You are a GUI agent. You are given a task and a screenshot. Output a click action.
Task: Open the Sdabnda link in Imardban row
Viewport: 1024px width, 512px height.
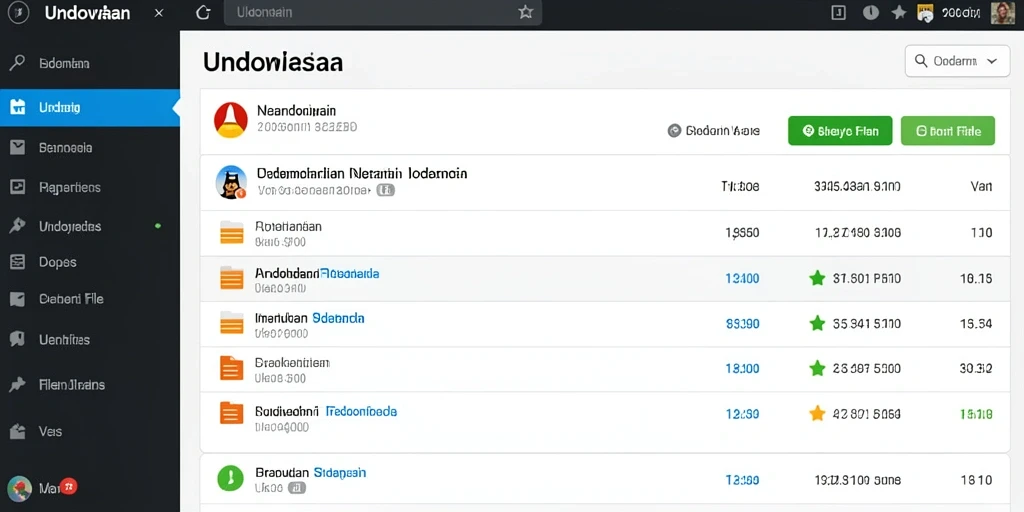[x=338, y=318]
